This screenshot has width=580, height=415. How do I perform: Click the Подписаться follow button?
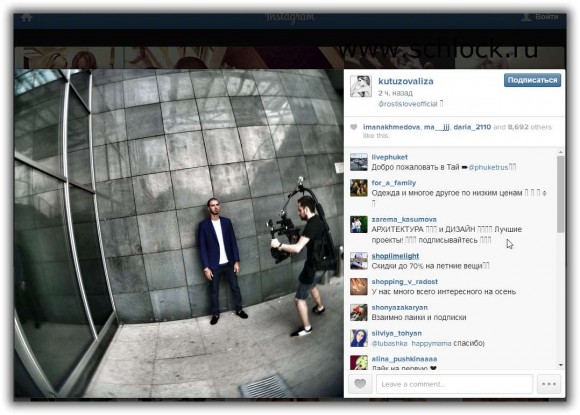coord(532,80)
